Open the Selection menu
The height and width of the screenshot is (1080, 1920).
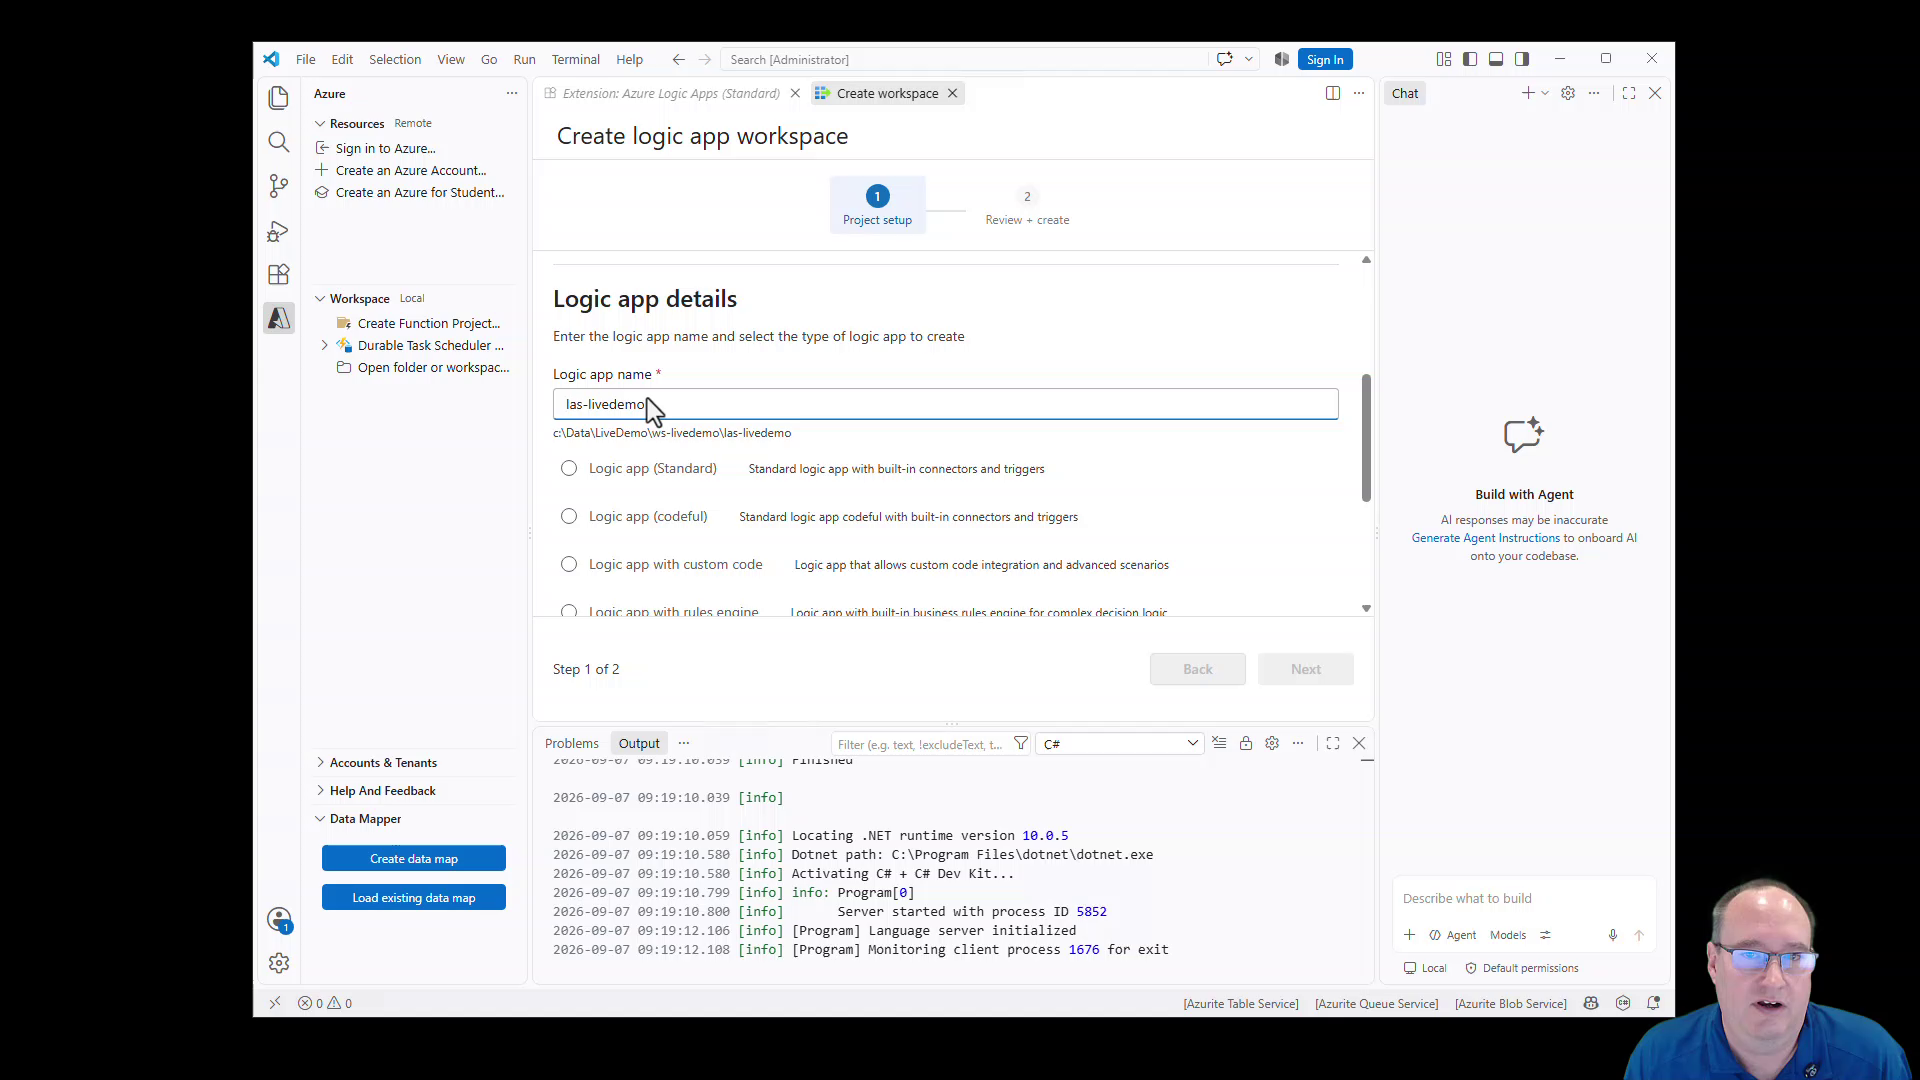[395, 59]
